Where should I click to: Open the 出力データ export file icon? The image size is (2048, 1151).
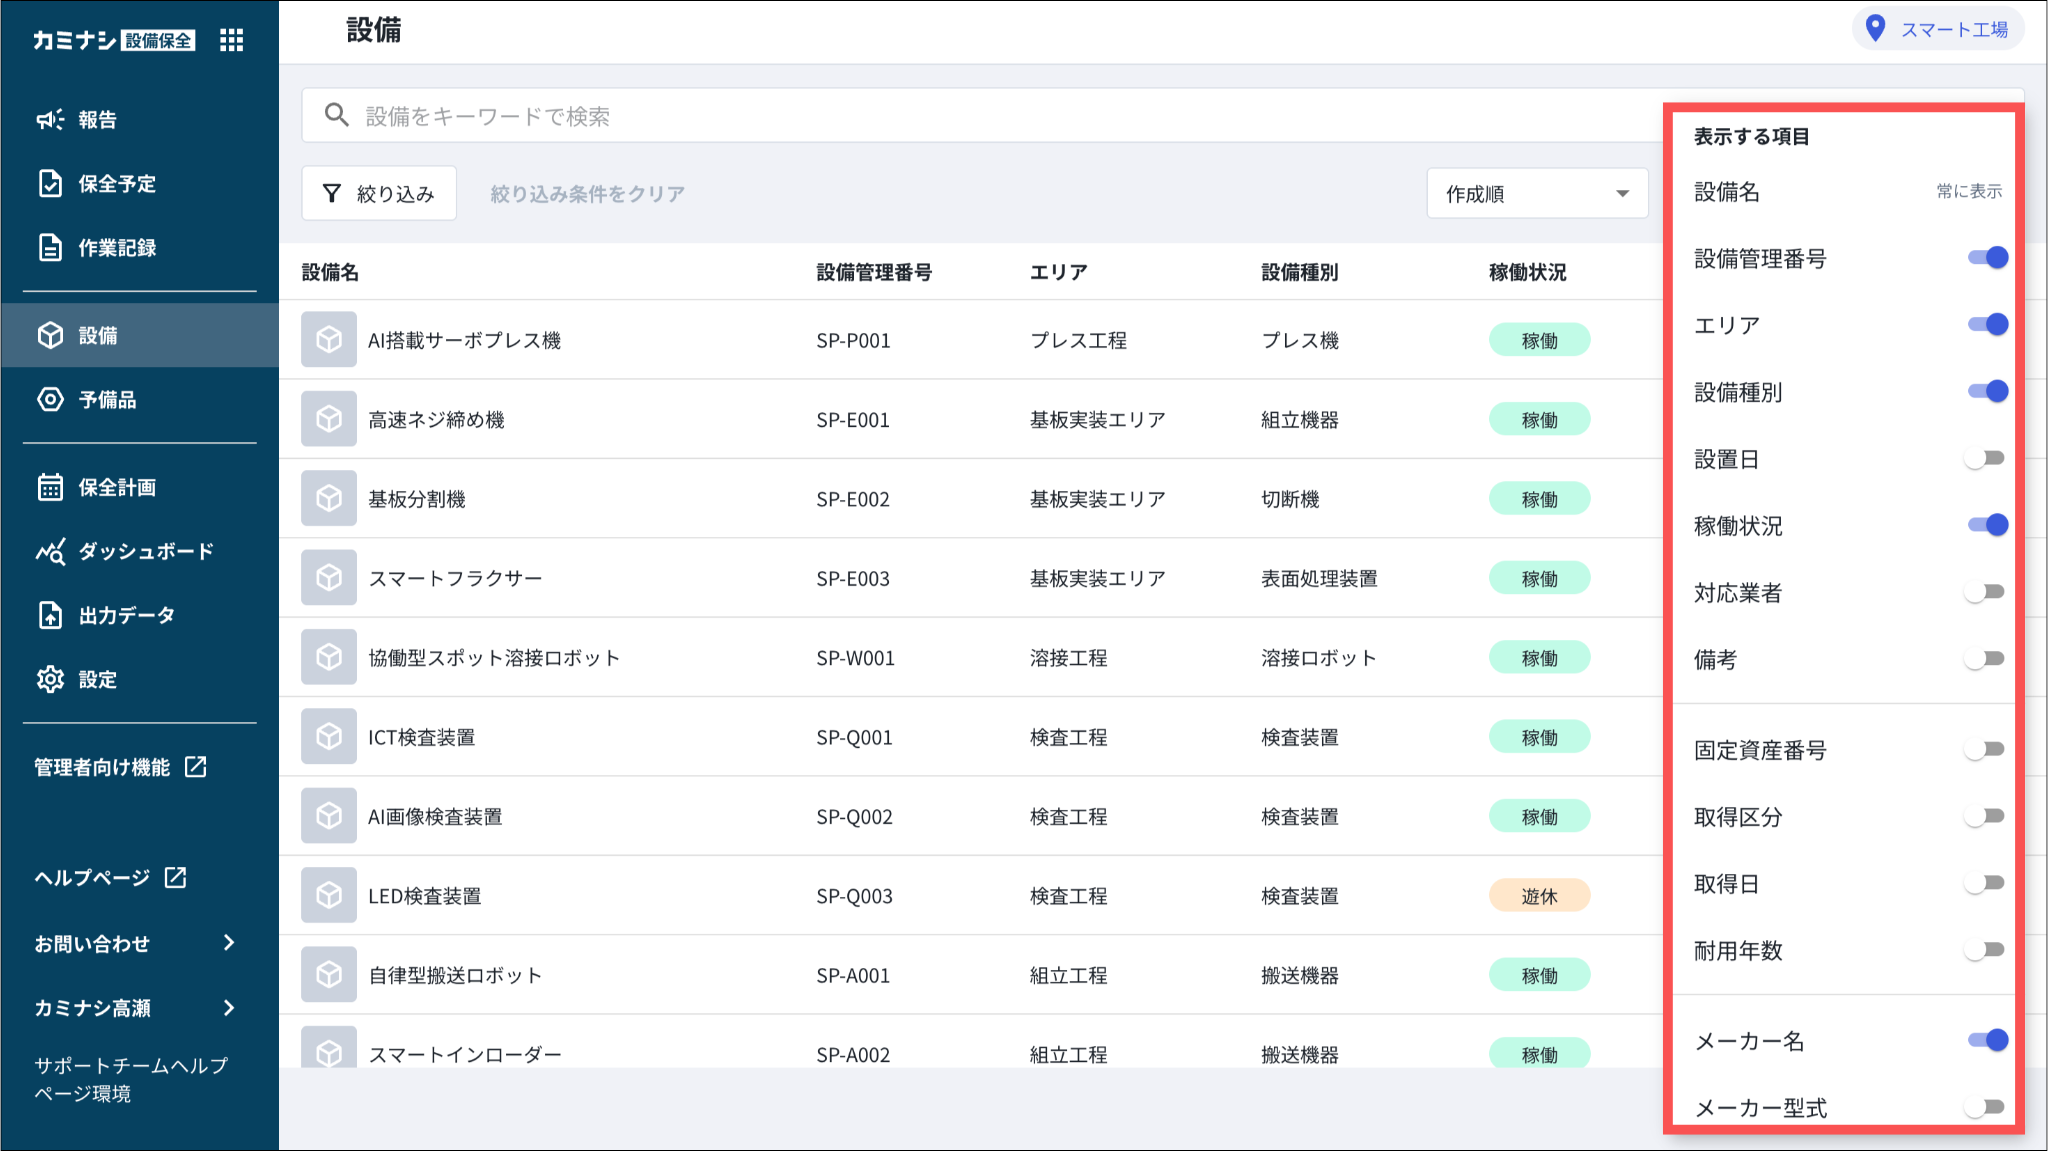pos(50,616)
